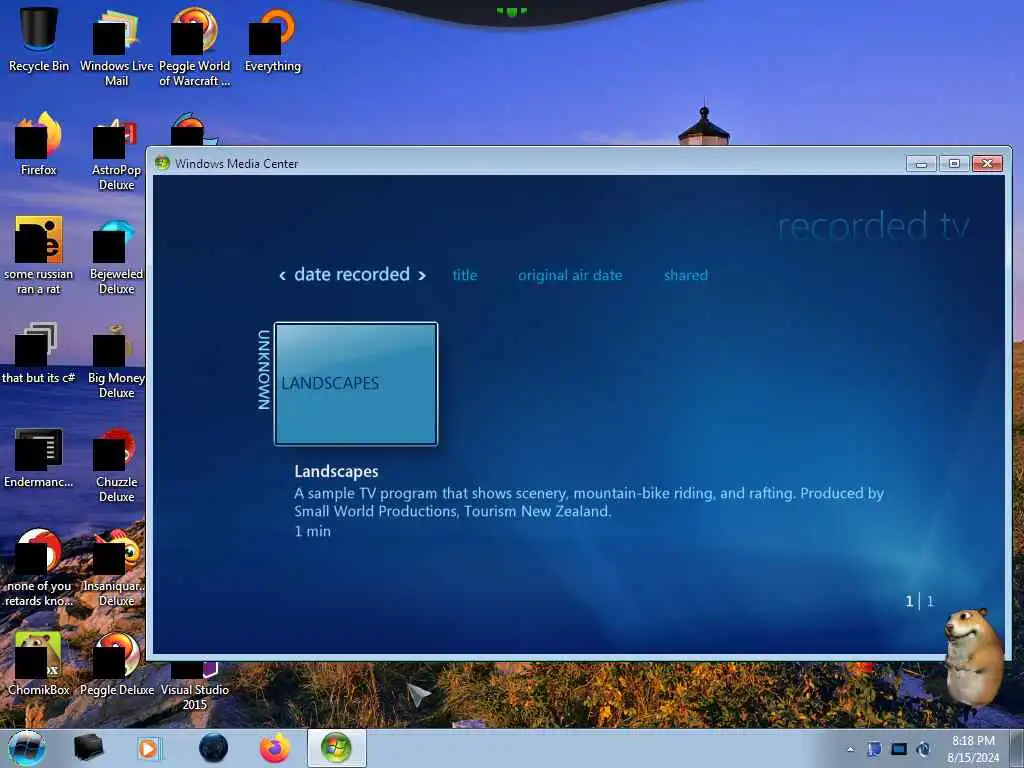The image size is (1024, 768).
Task: Click the '1 min' duration text
Action: pos(312,531)
